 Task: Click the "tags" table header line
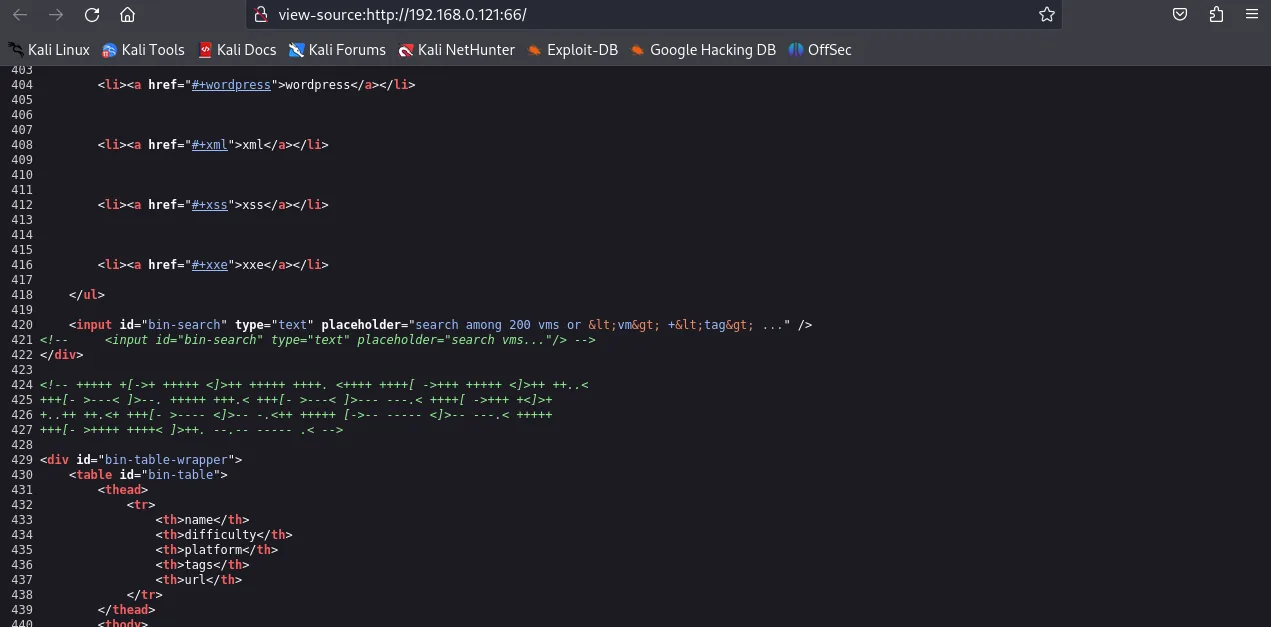click(202, 565)
